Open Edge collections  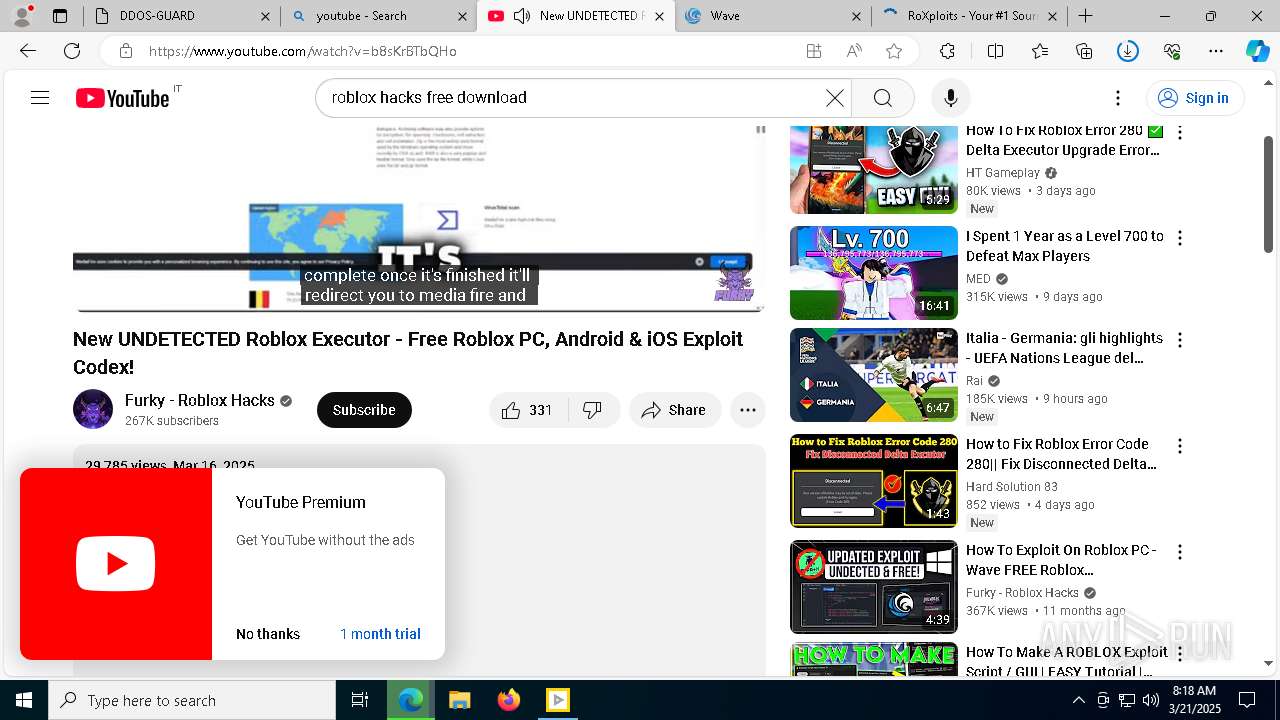tap(1084, 51)
